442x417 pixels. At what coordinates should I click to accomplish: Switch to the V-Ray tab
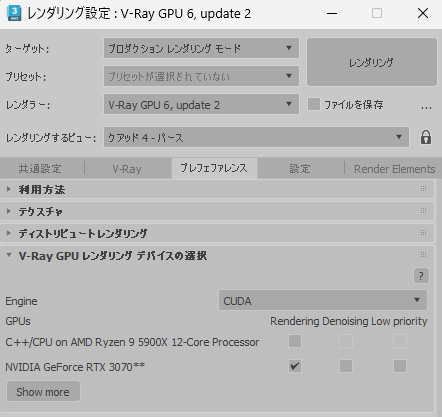click(127, 169)
